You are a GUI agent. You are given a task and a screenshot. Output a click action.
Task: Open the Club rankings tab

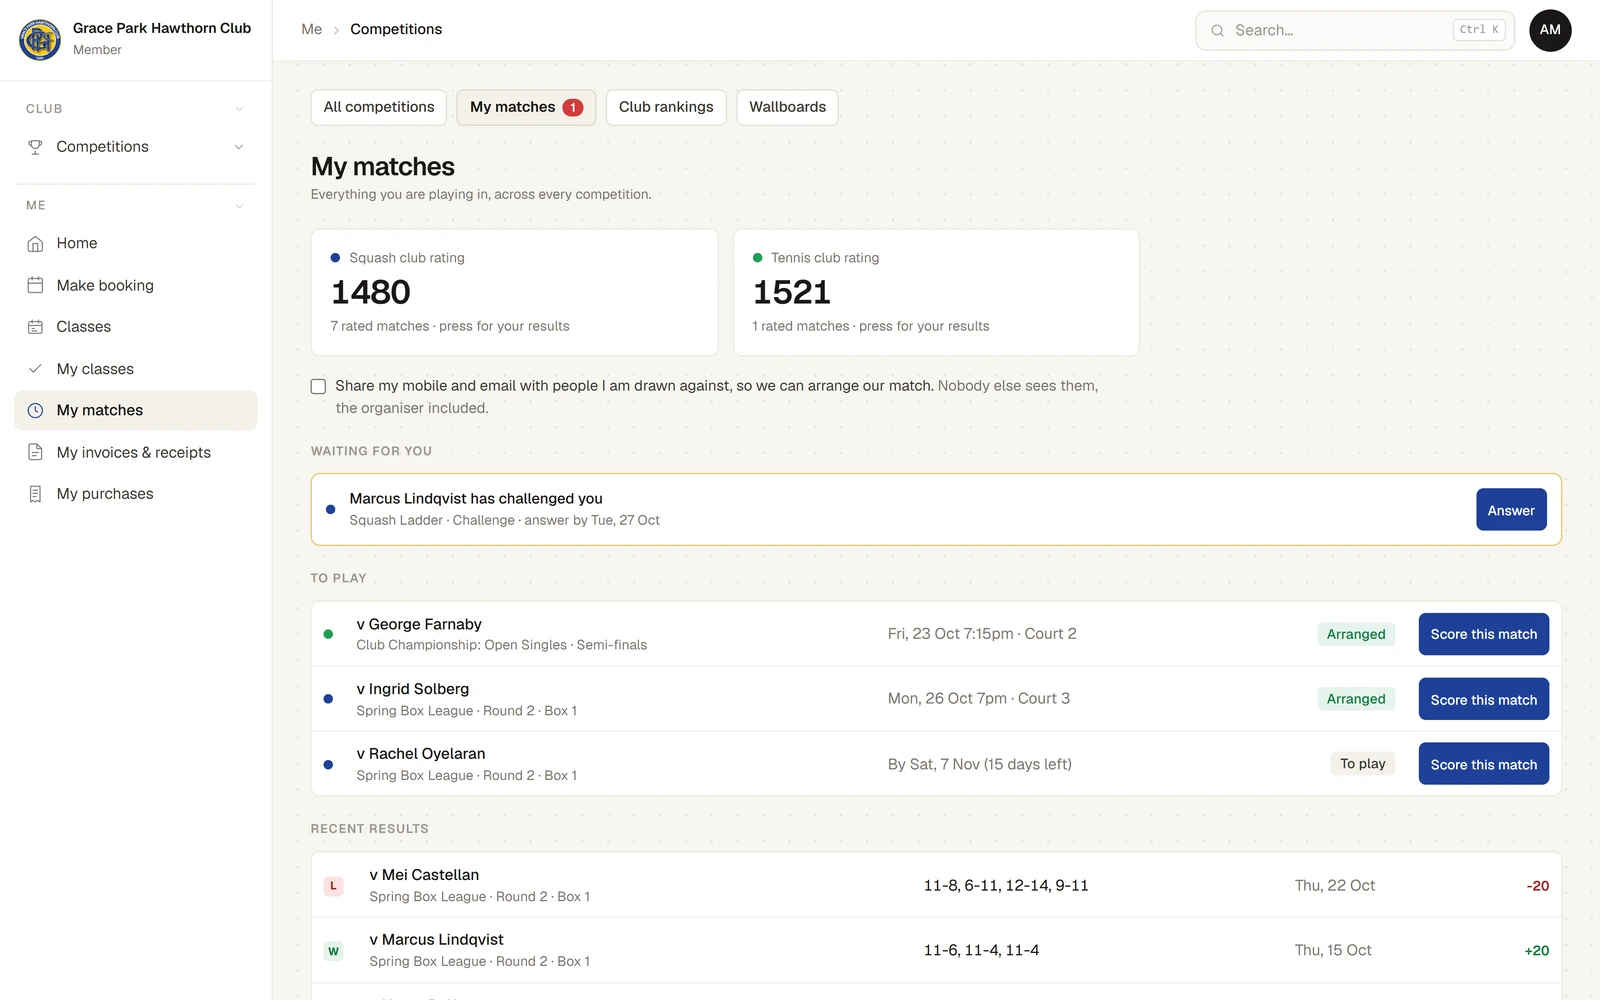point(666,107)
